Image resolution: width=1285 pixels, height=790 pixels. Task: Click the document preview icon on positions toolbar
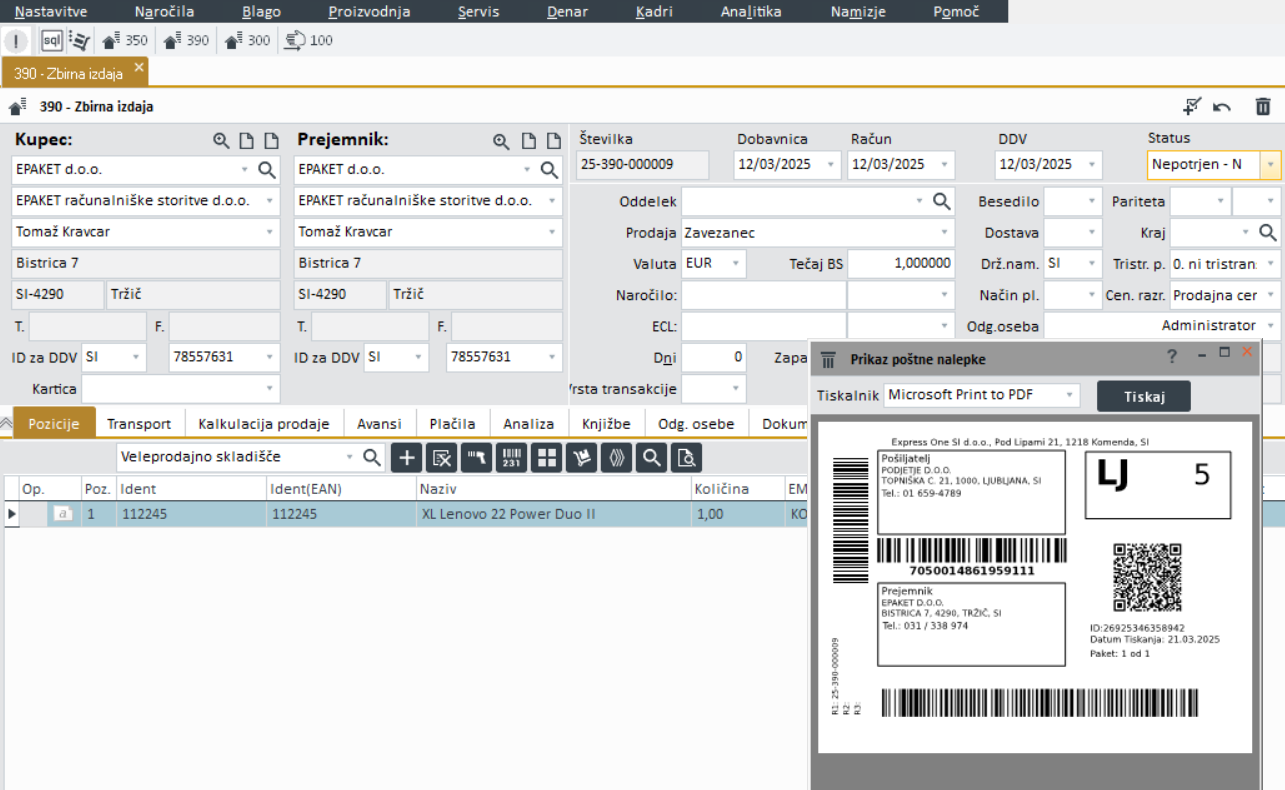[x=685, y=457]
